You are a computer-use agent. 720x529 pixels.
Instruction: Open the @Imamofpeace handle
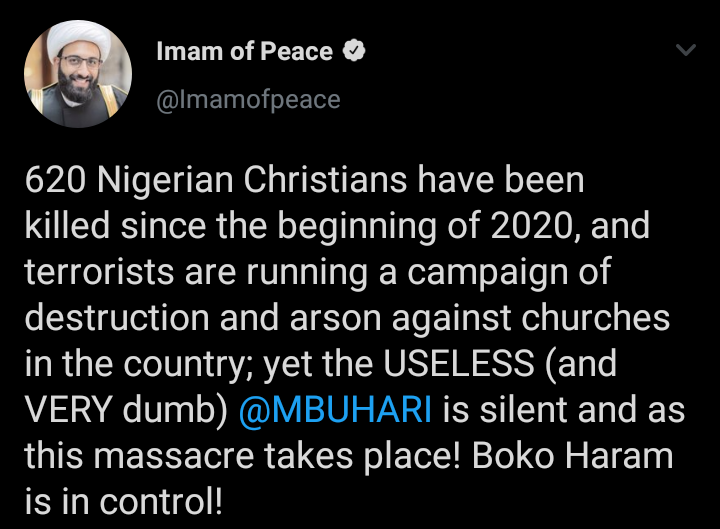pos(248,100)
